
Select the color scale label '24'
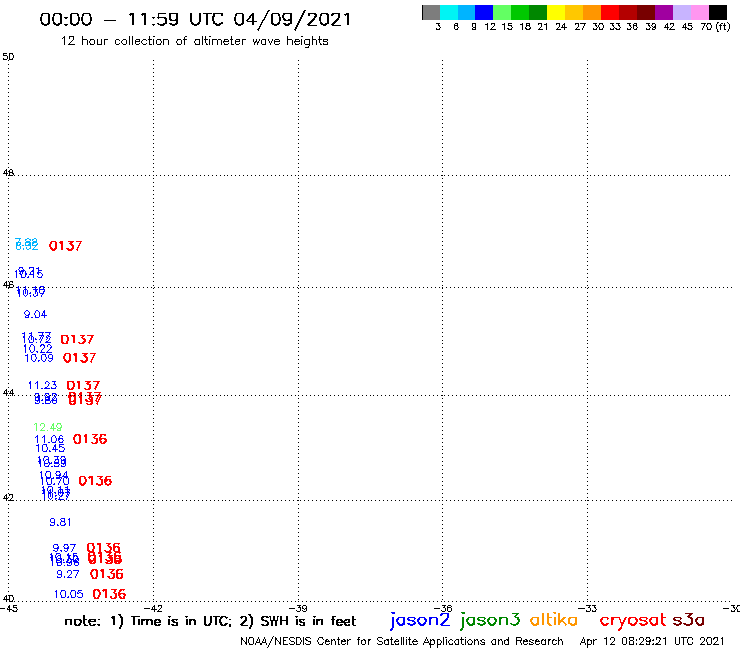561,26
